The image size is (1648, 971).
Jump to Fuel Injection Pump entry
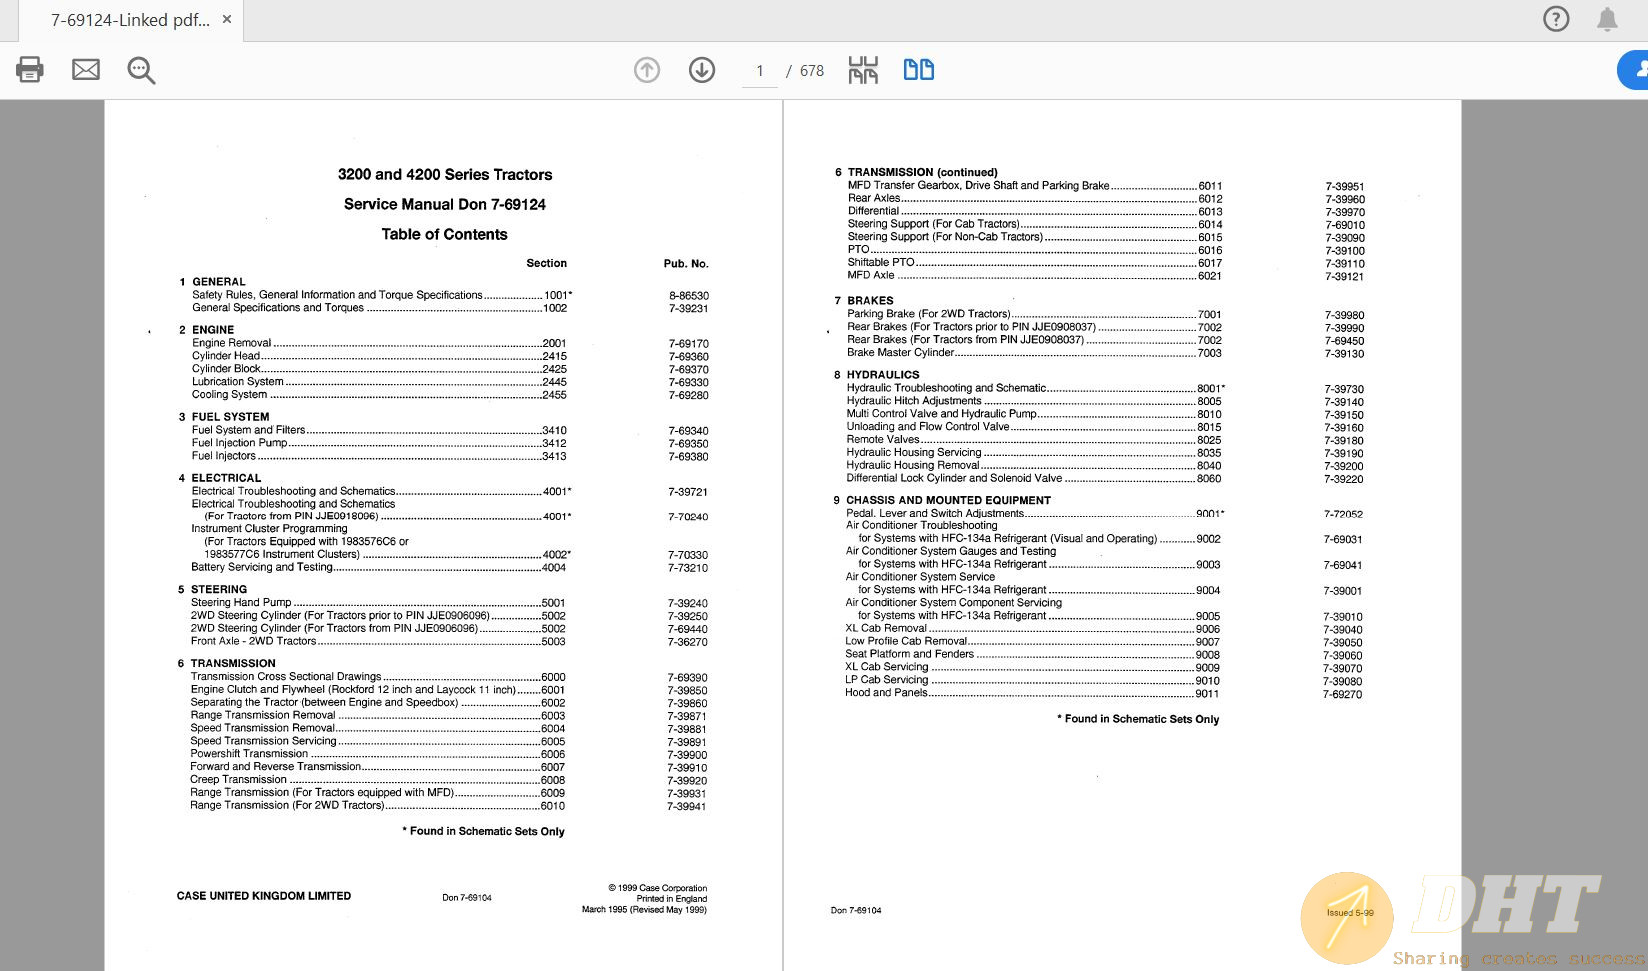coord(239,443)
